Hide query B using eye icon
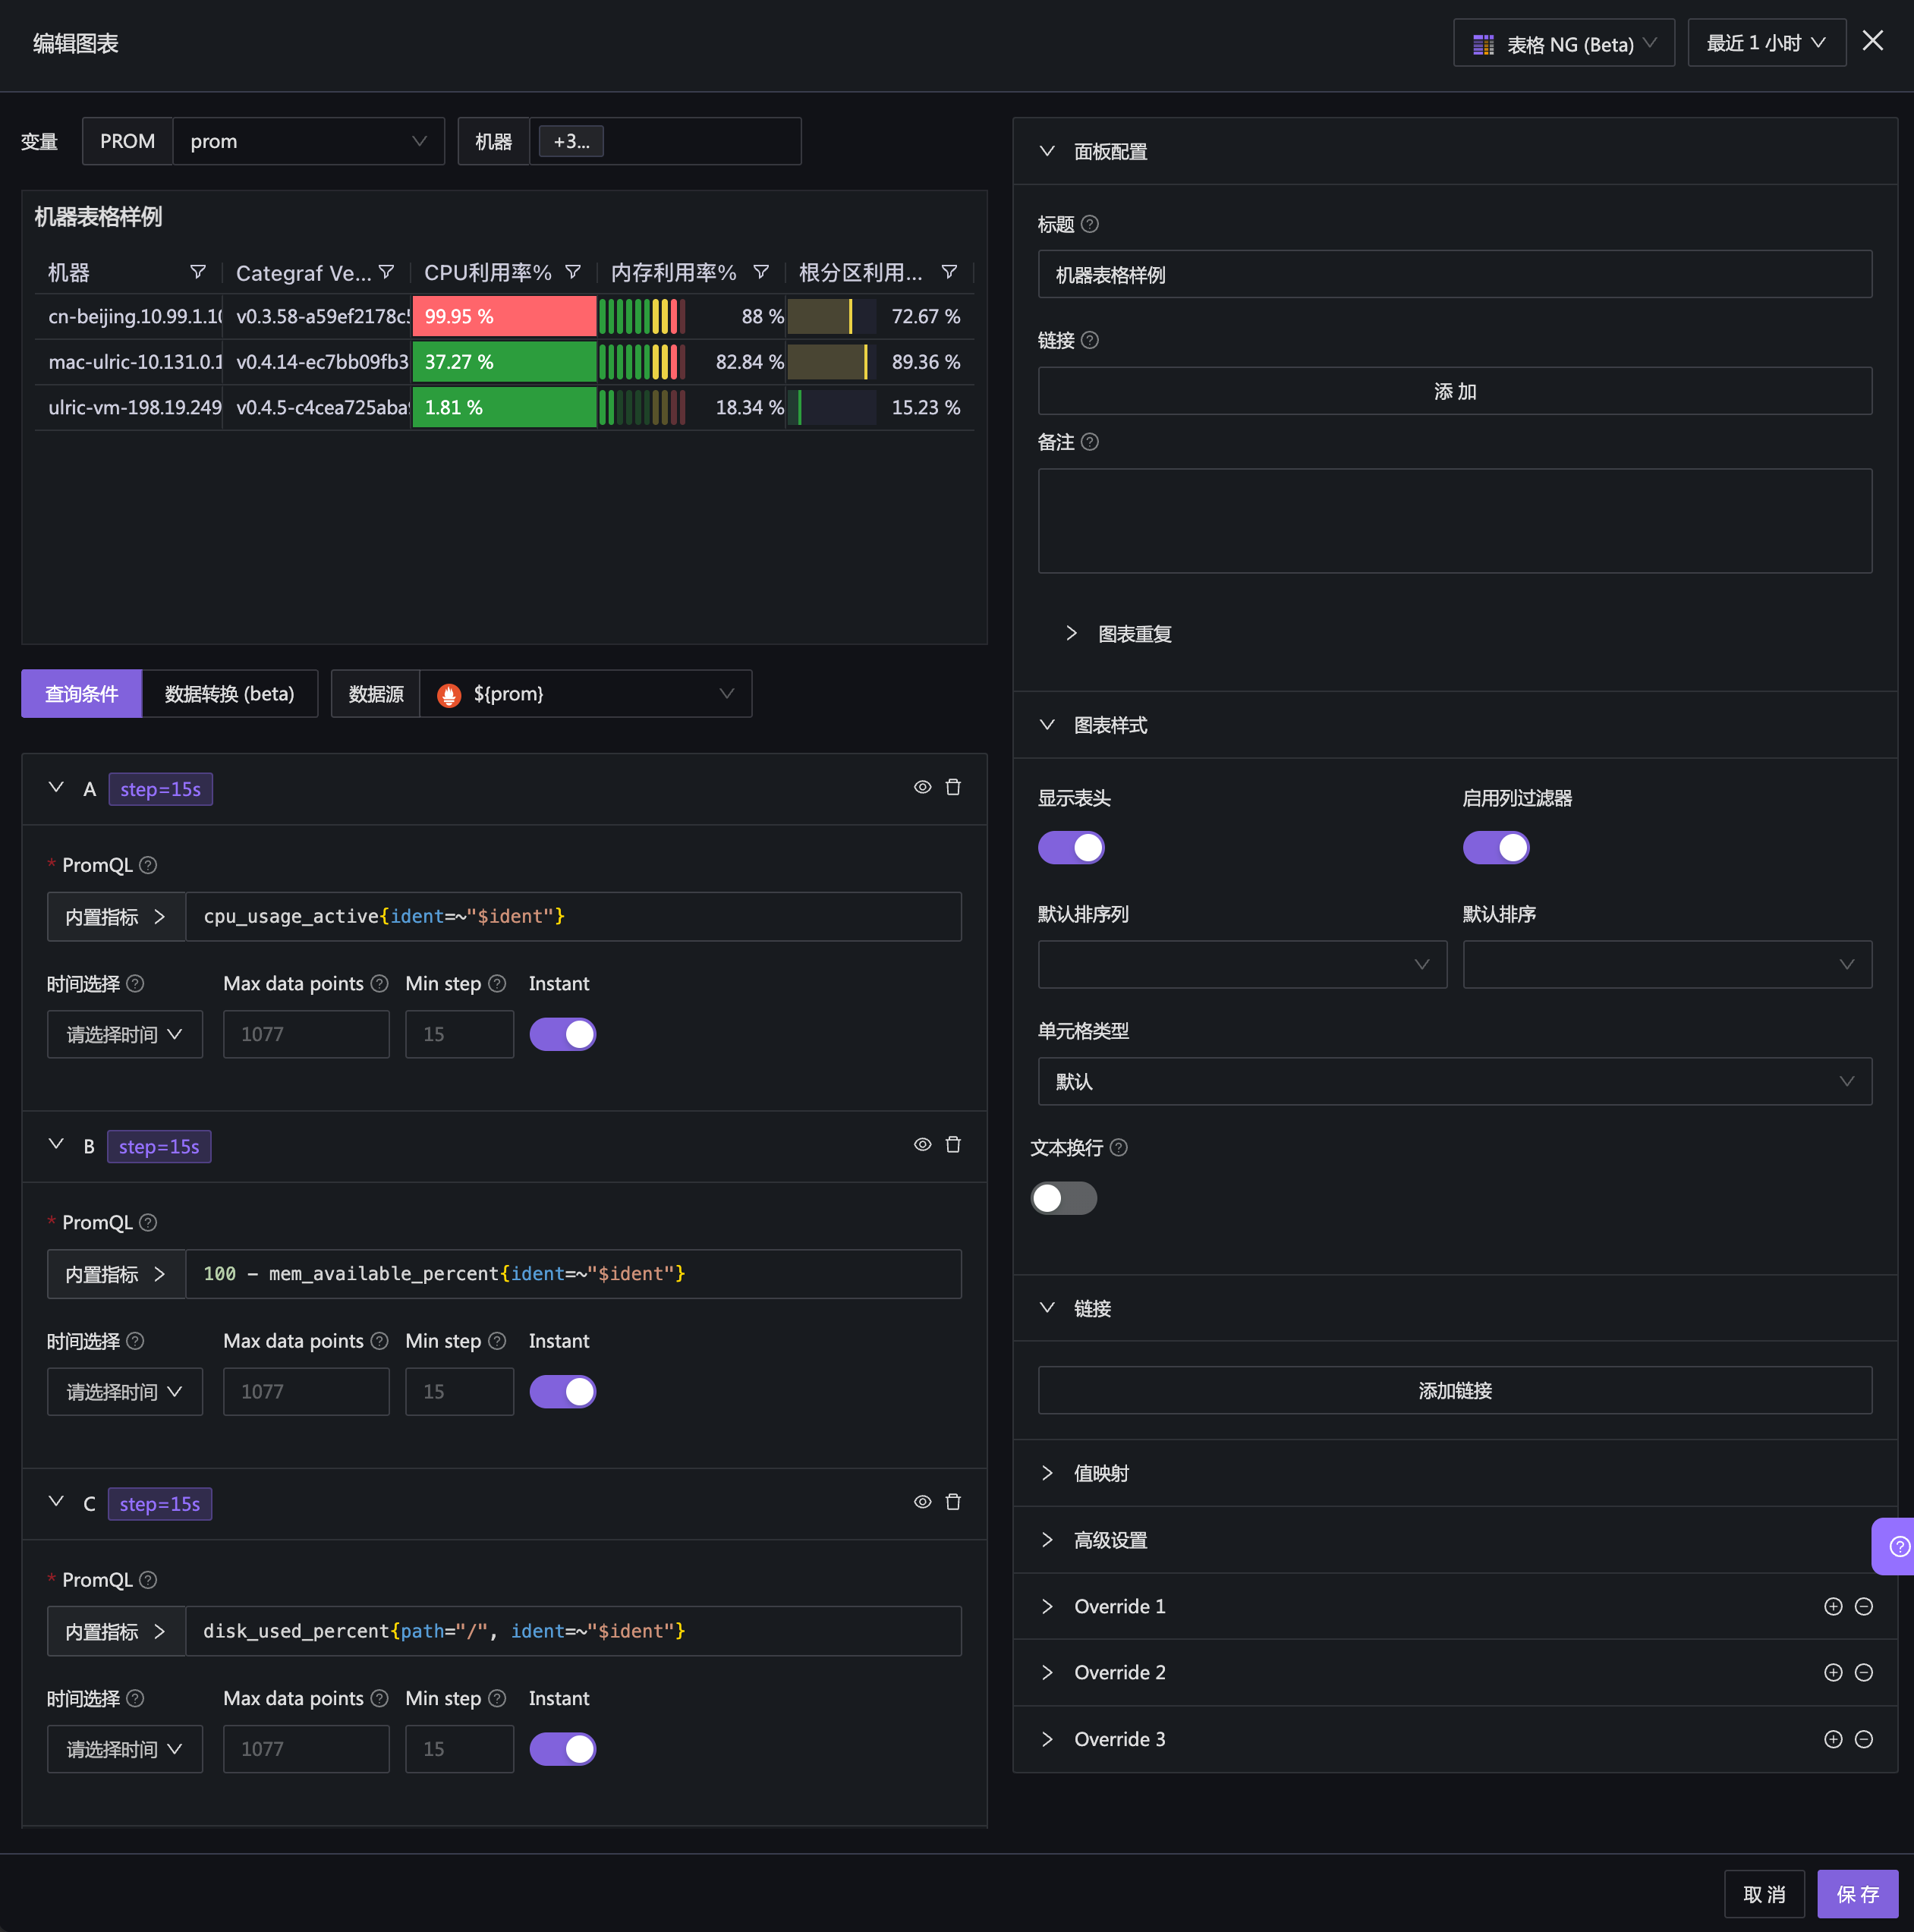 tap(922, 1145)
